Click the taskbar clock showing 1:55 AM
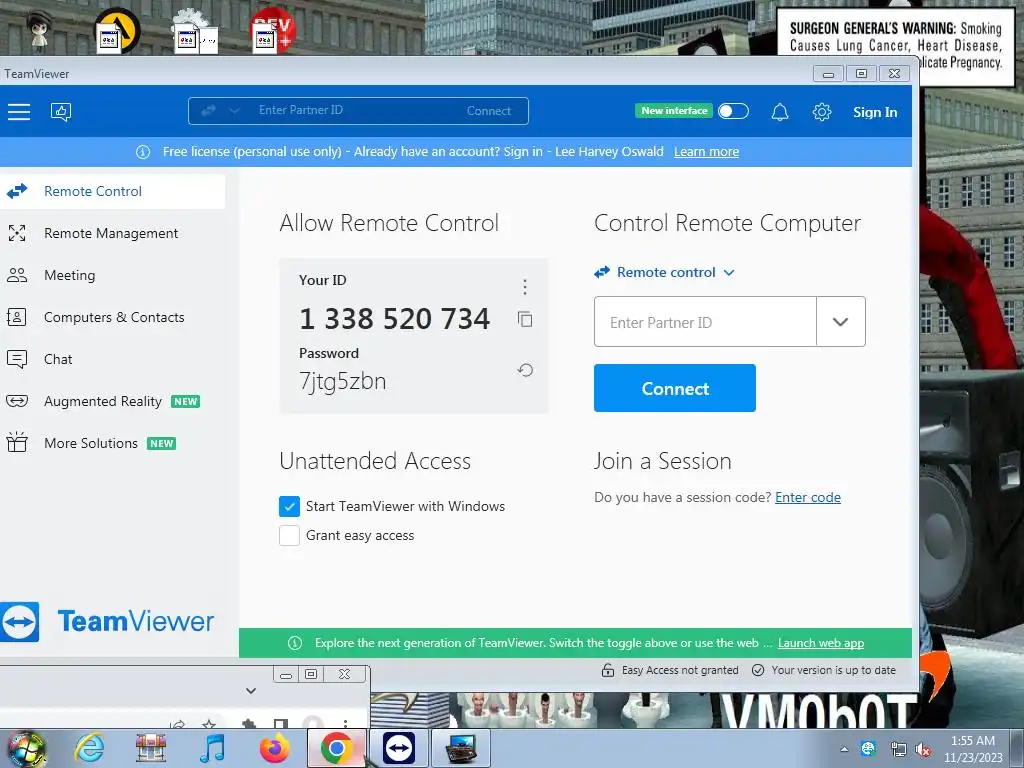1024x768 pixels. [x=973, y=749]
